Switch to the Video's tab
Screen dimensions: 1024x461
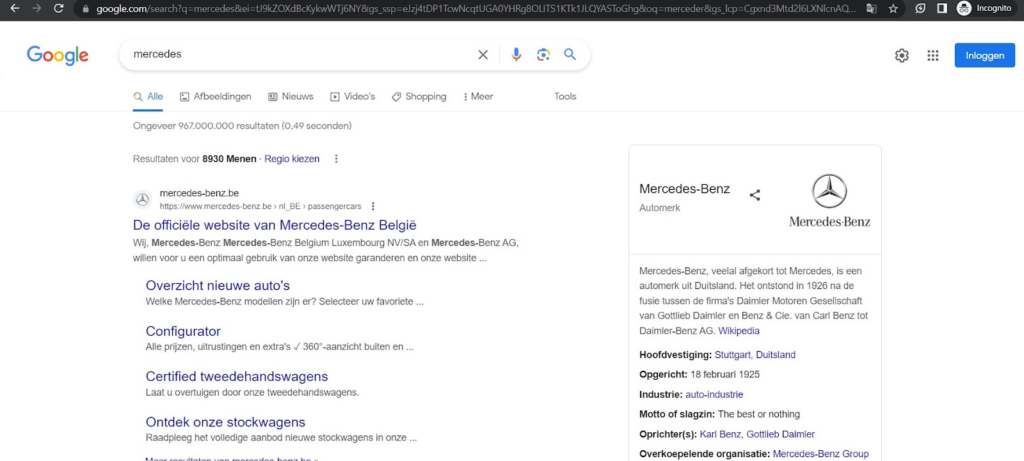[353, 97]
